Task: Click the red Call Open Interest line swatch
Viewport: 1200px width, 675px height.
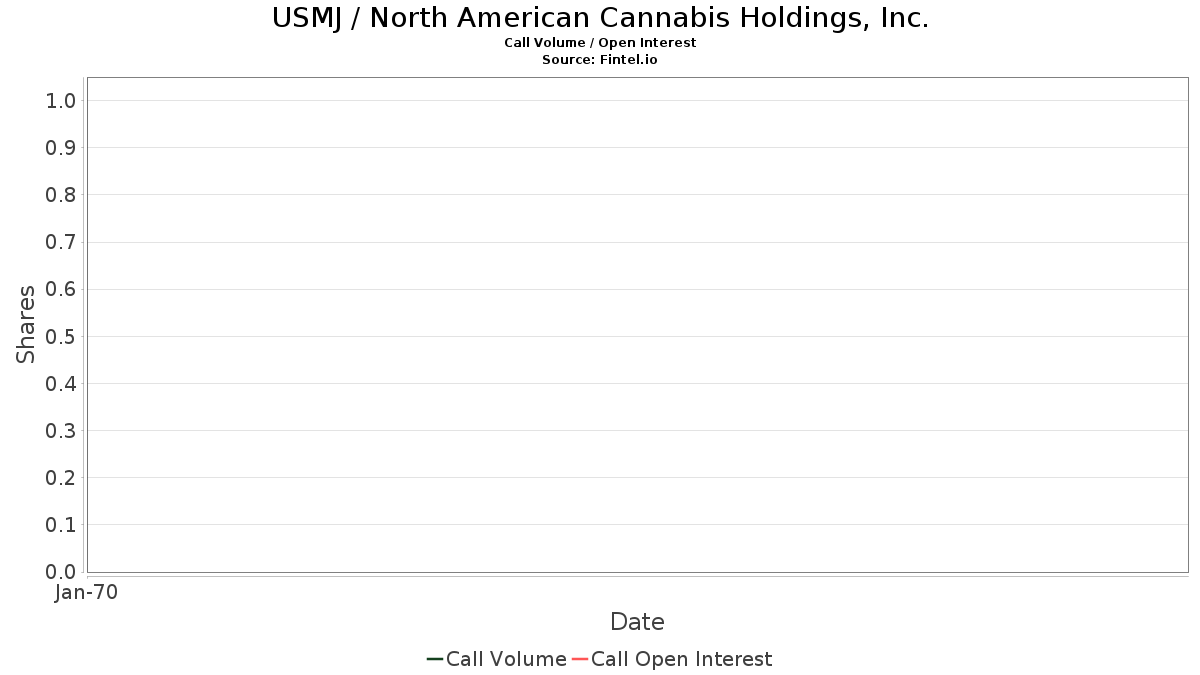Action: (579, 659)
